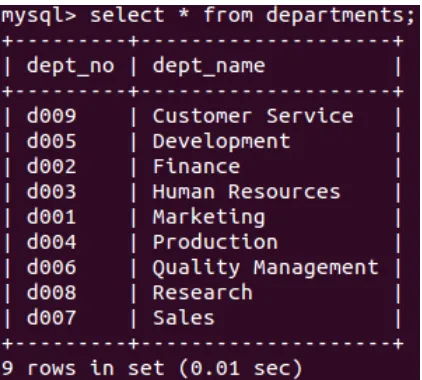This screenshot has height=380, width=422.
Task: Select the 'Human Resources' department name
Action: pyautogui.click(x=247, y=192)
